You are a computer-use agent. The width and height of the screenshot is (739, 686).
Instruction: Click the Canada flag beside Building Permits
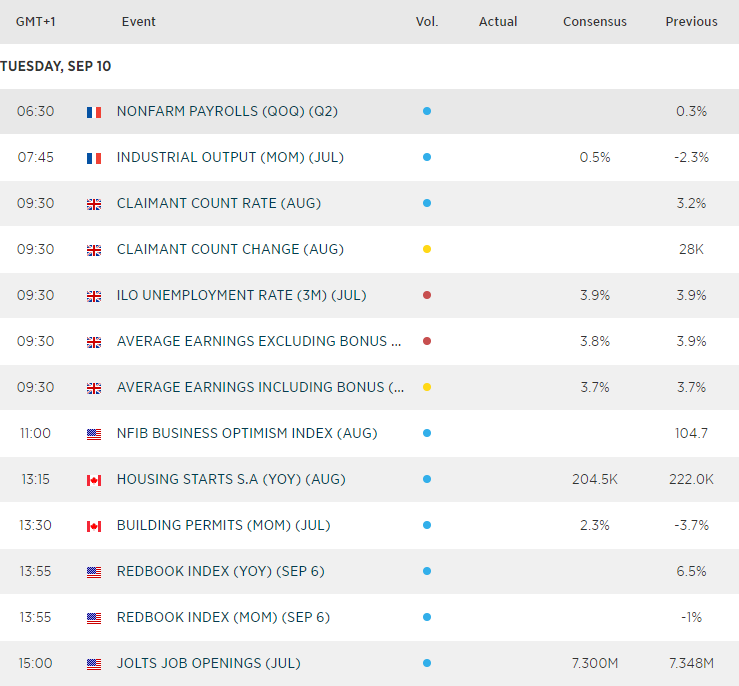pyautogui.click(x=94, y=526)
